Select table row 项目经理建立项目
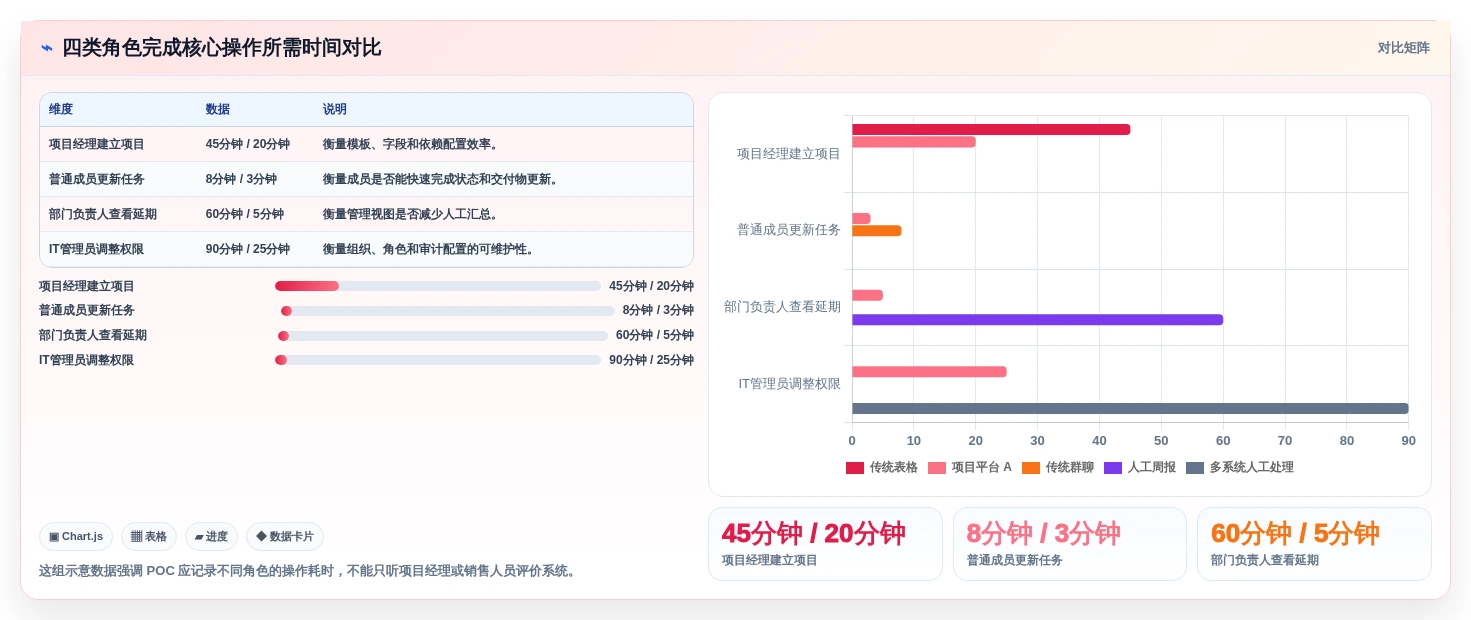This screenshot has width=1471, height=620. (x=366, y=144)
